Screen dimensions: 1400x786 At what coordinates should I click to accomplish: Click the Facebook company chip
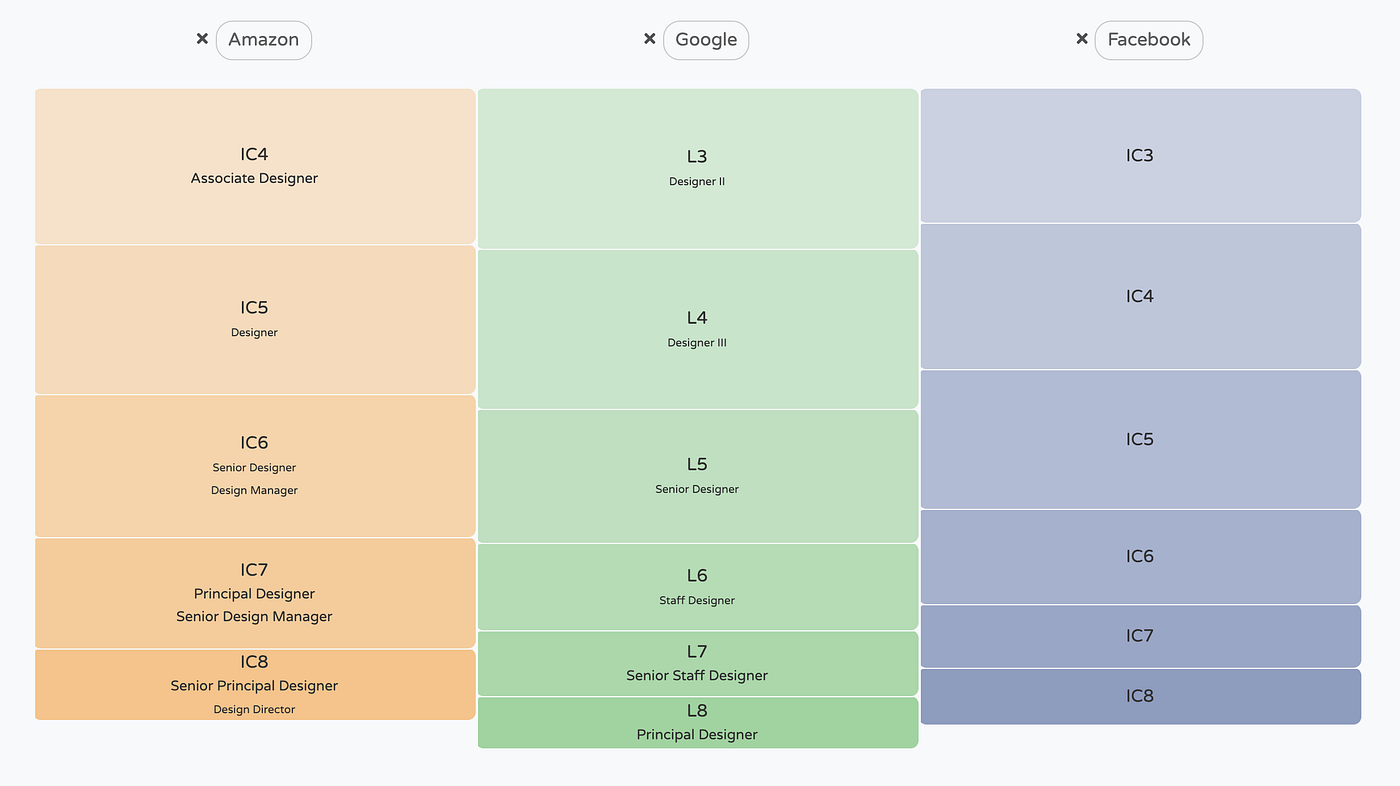pyautogui.click(x=1148, y=40)
